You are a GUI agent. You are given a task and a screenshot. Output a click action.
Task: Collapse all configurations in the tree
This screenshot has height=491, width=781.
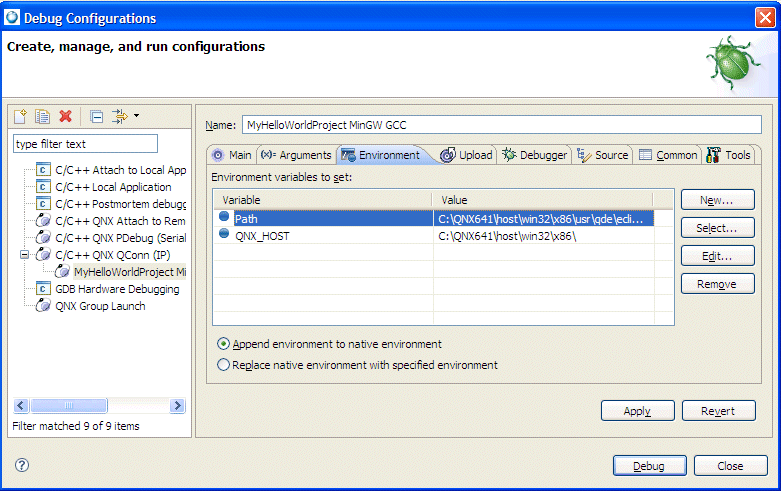[x=96, y=117]
